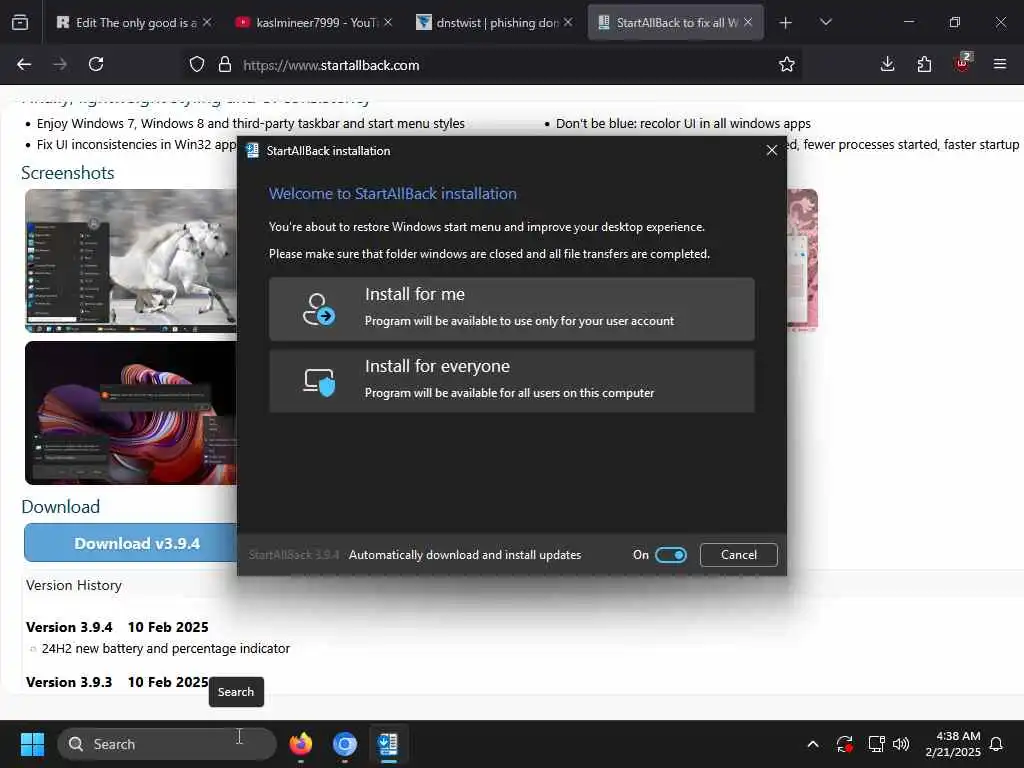Image resolution: width=1024 pixels, height=768 pixels.
Task: Open Firefox from the taskbar
Action: pyautogui.click(x=300, y=744)
